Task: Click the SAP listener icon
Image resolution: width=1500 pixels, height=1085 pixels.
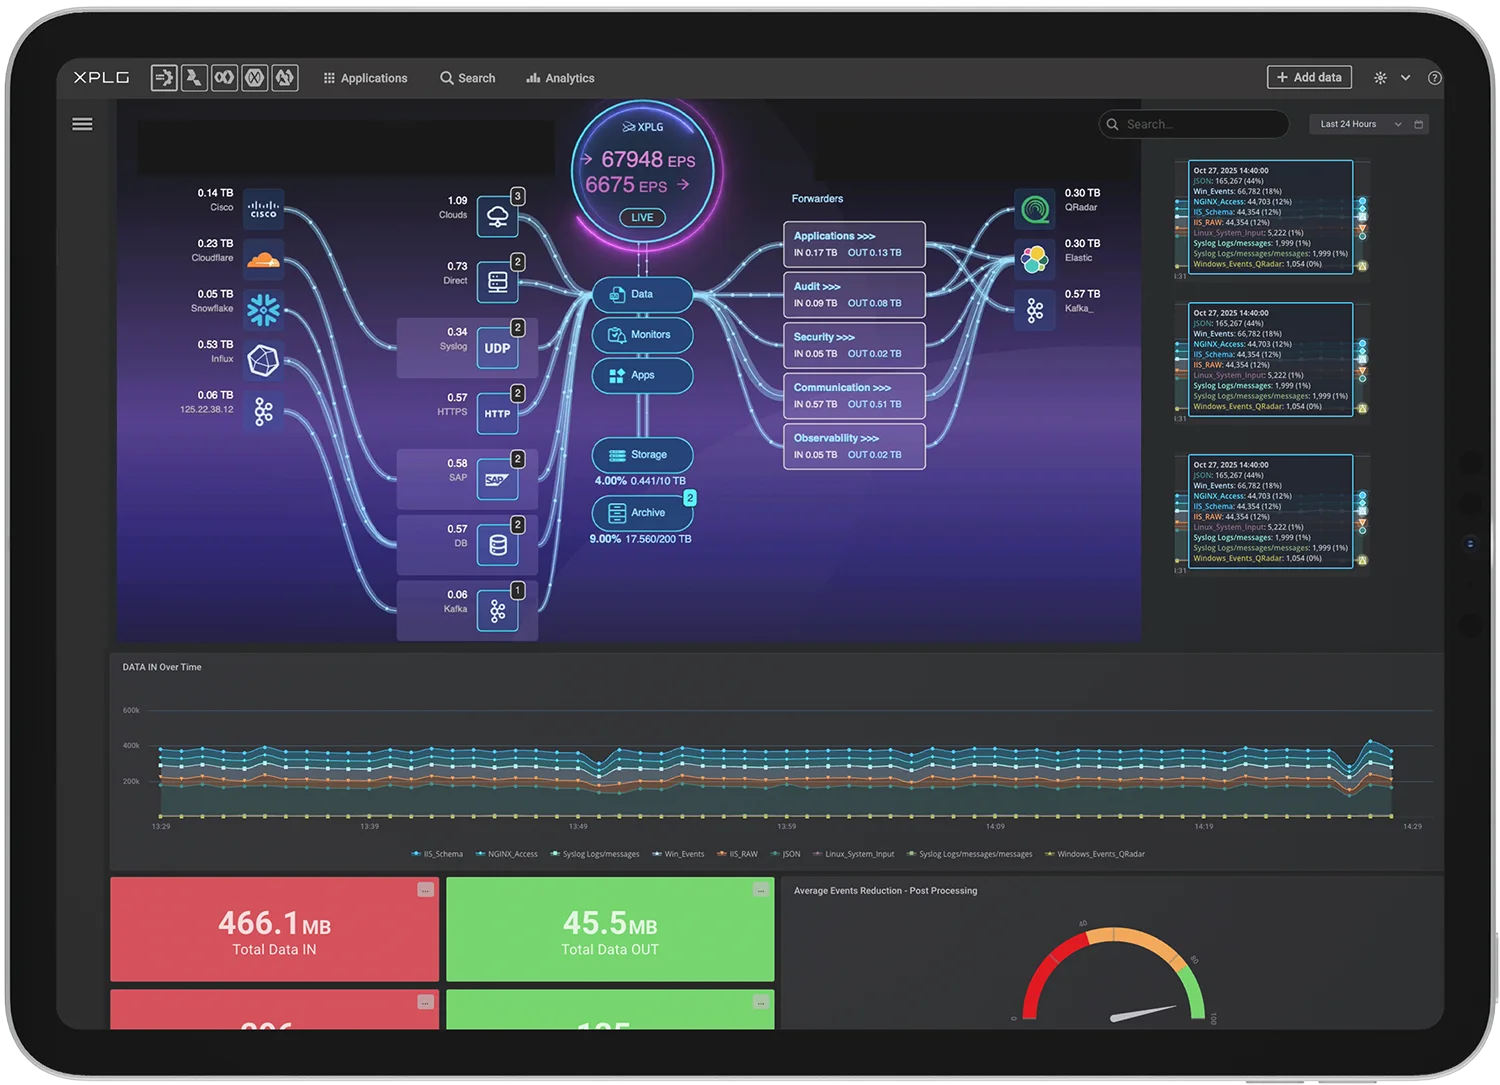Action: [x=497, y=479]
